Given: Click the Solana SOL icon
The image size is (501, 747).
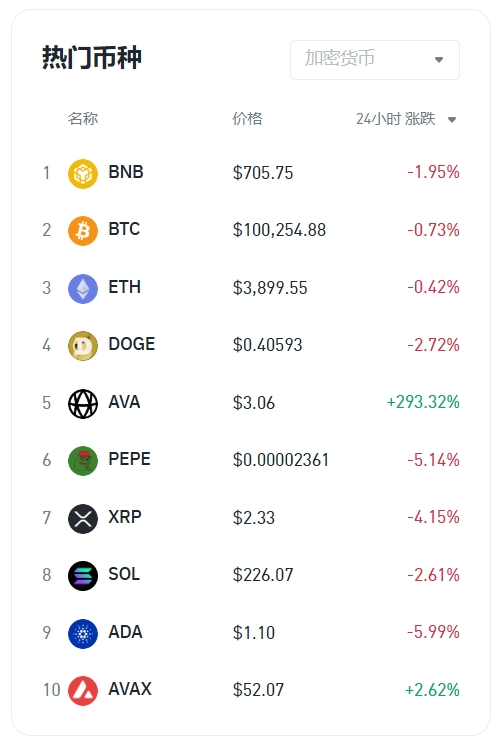Looking at the screenshot, I should [83, 576].
